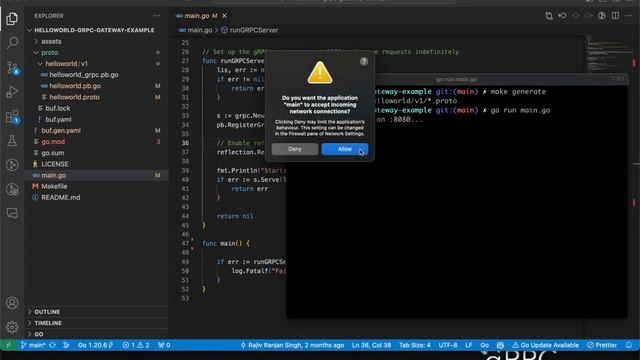Viewport: 640px width, 360px height.
Task: Collapse the helloworld/v1 folder
Action: (66, 64)
